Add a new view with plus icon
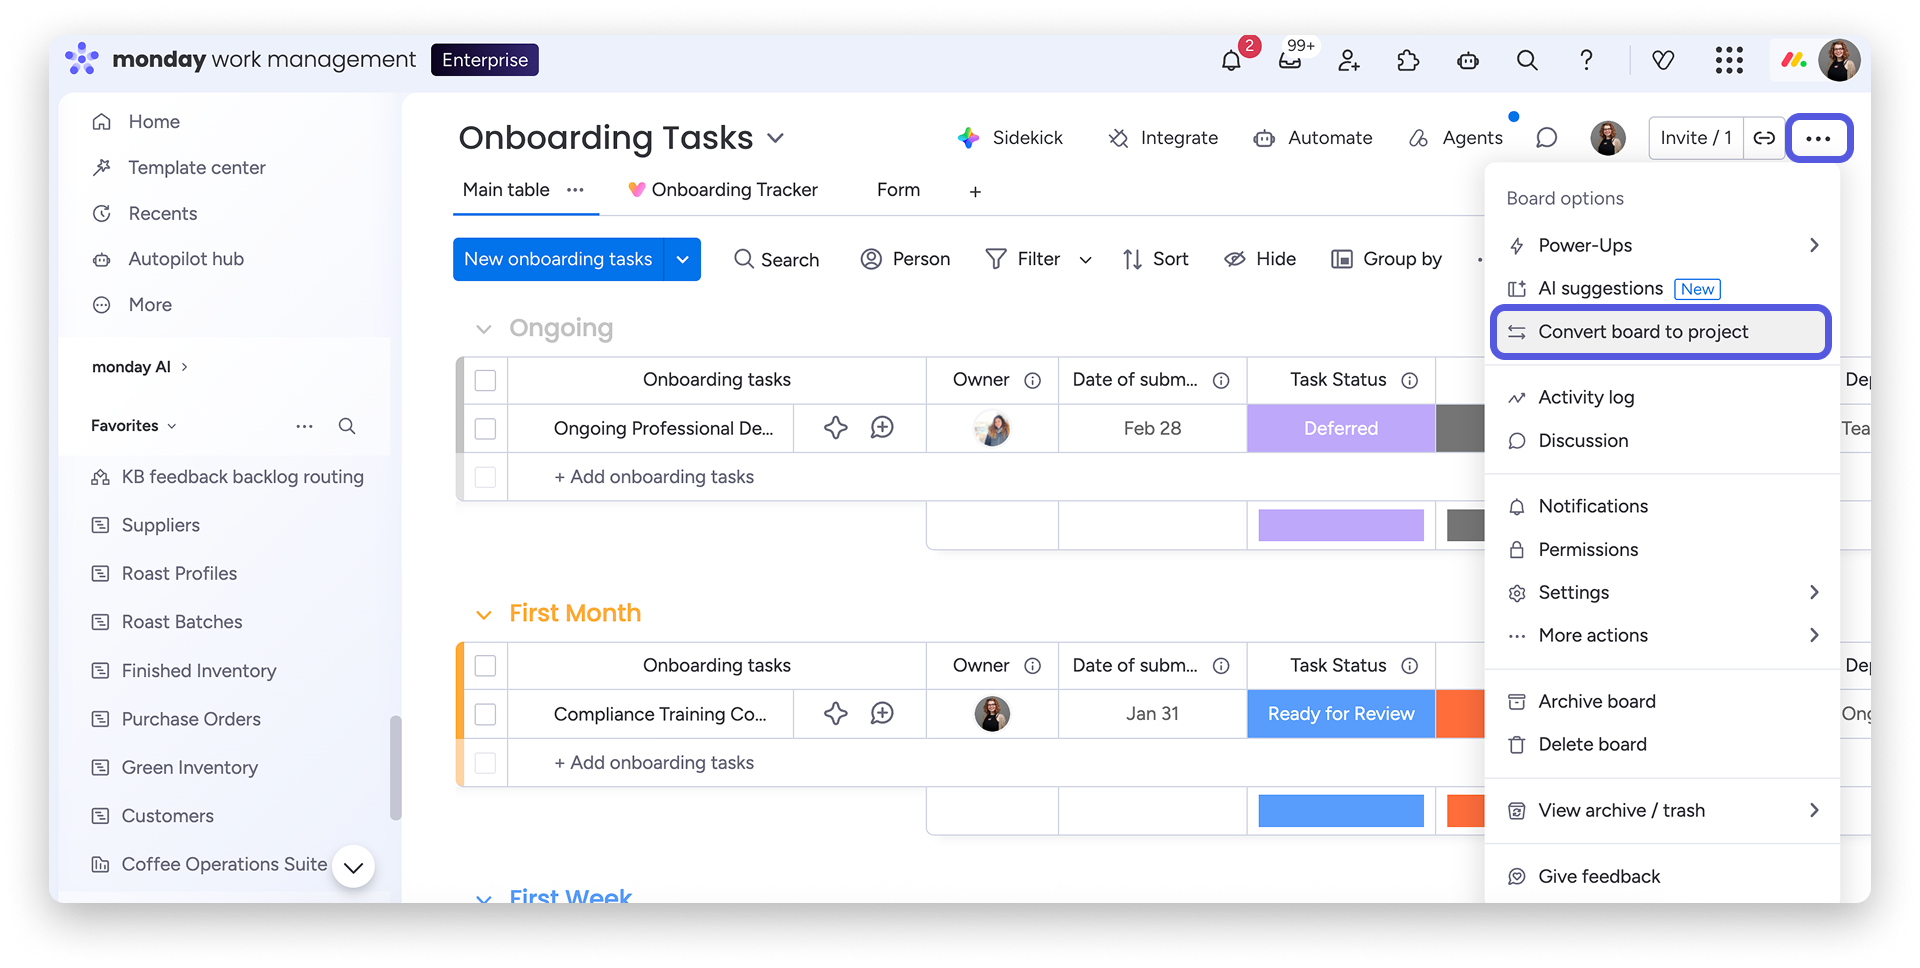The image size is (1920, 968). (975, 191)
